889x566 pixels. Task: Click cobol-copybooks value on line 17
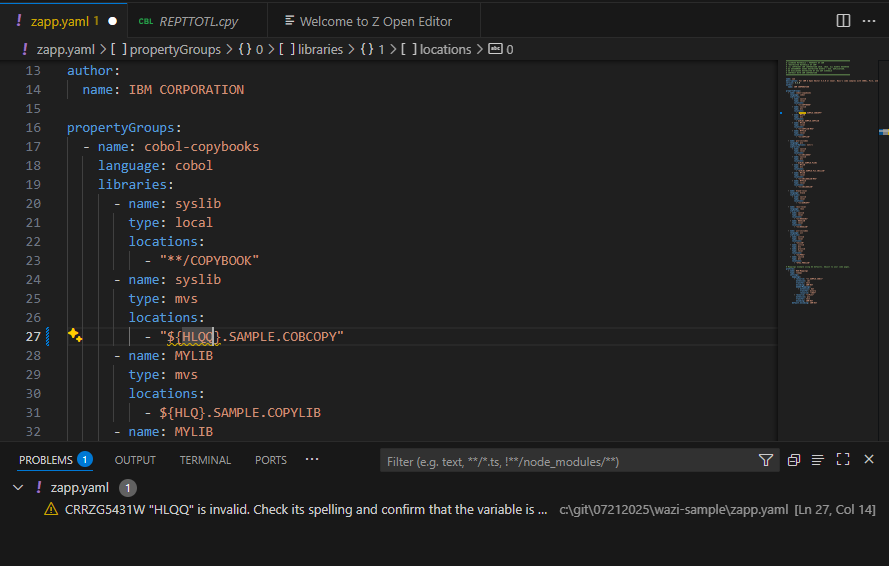coord(201,146)
